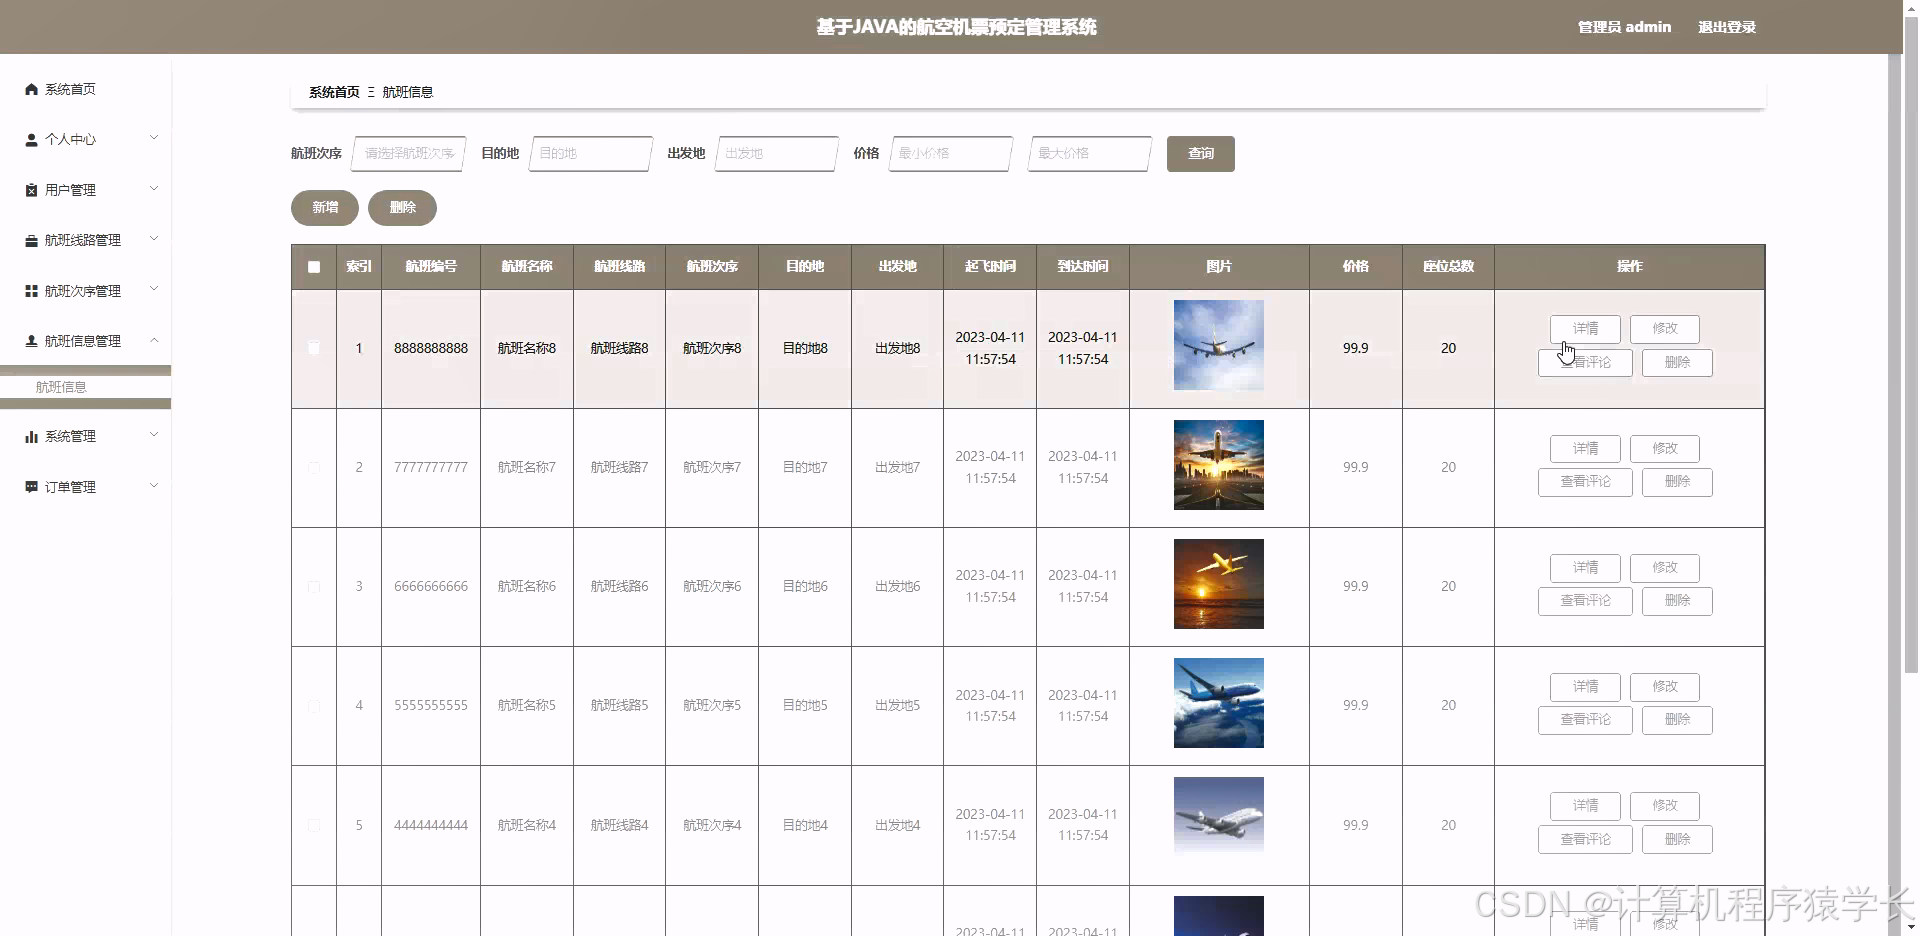The image size is (1920, 936).
Task: Open the 系统管理 sidebar menu
Action: click(85, 437)
